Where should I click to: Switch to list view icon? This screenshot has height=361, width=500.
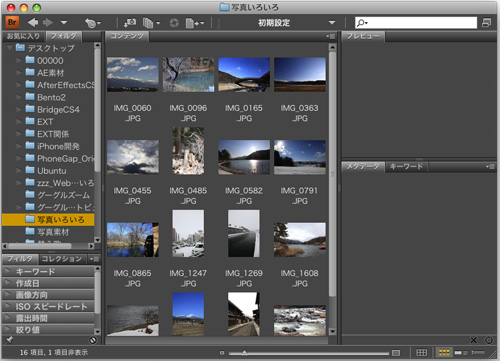[478, 352]
